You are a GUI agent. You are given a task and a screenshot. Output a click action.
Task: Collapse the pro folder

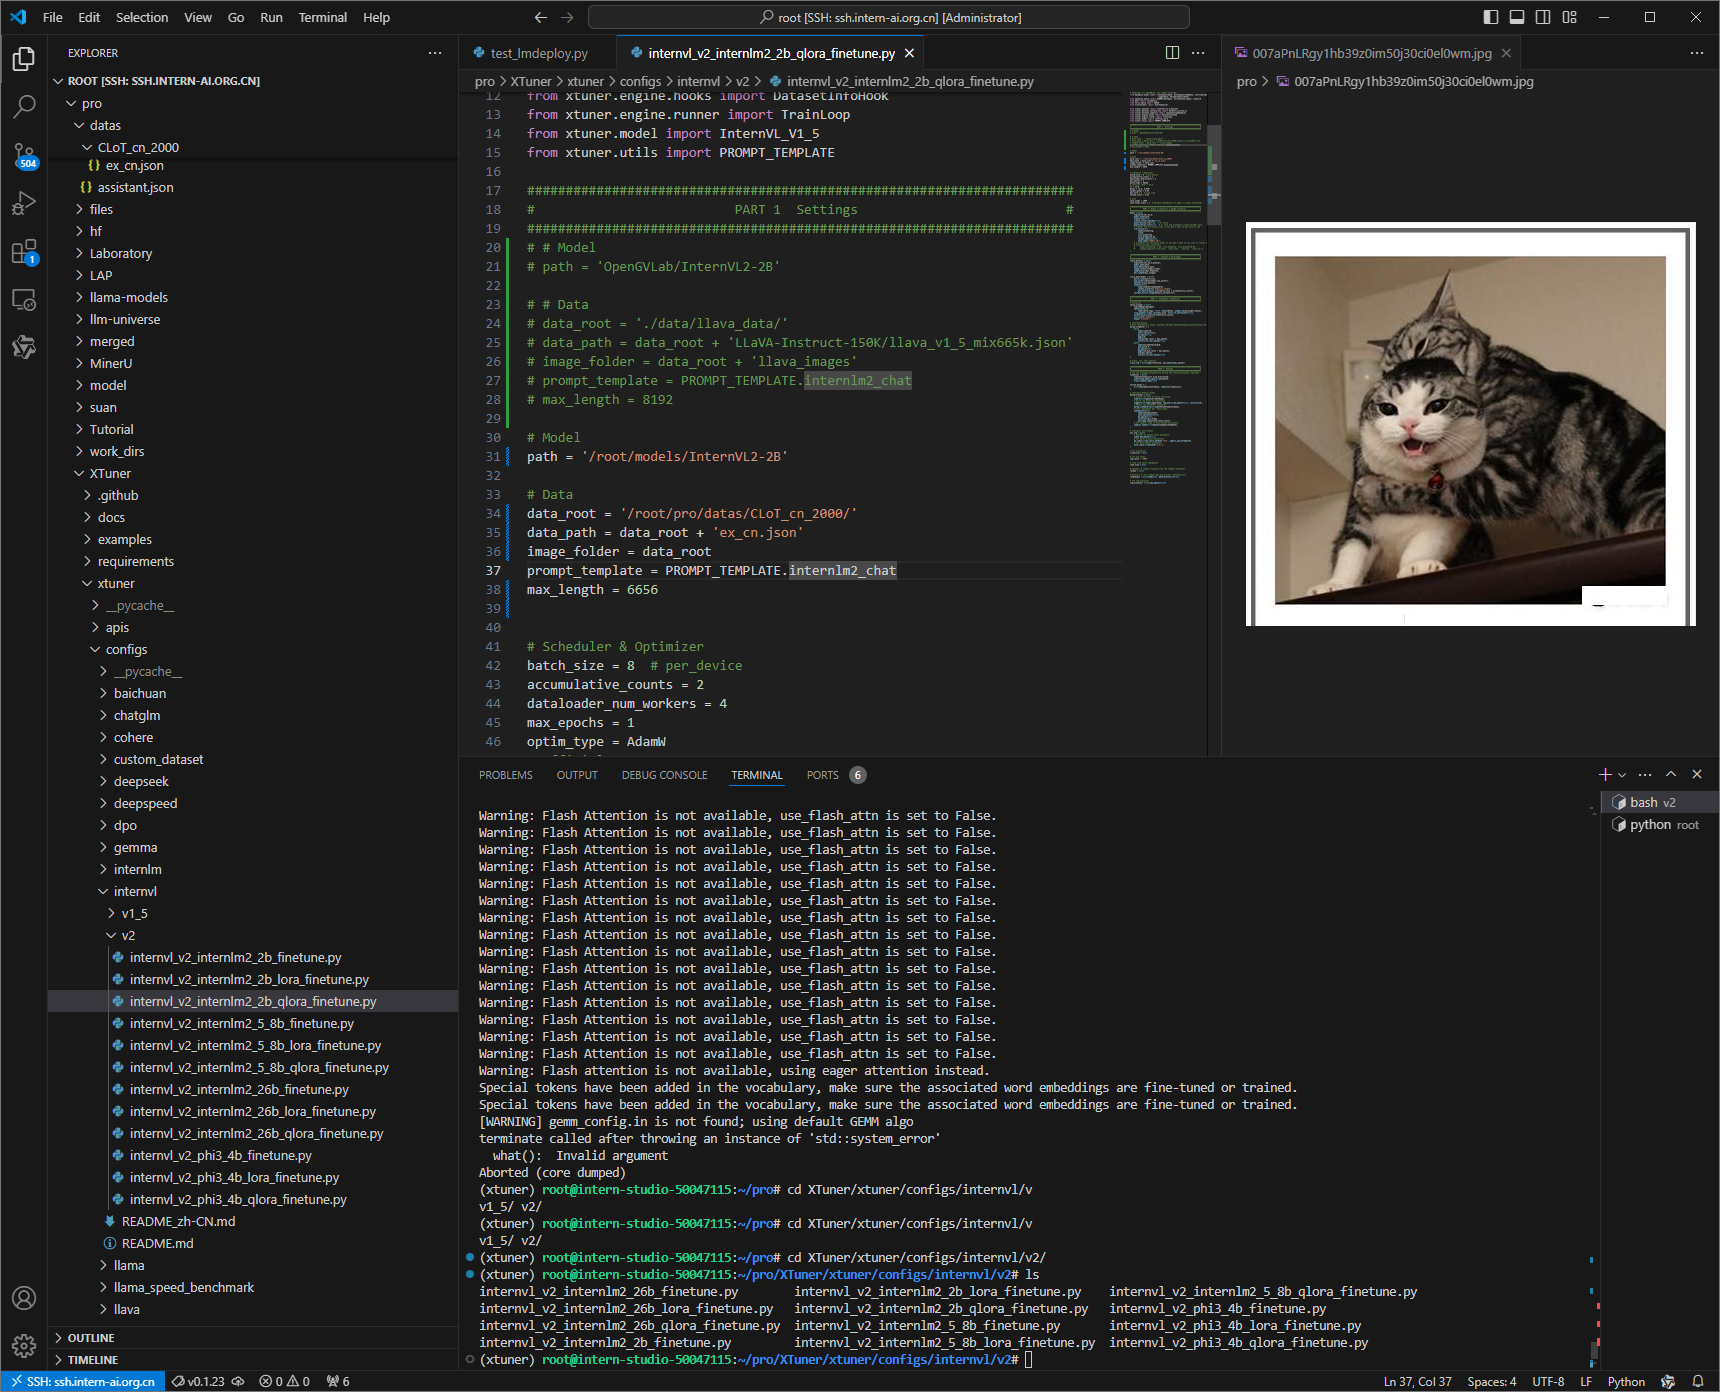coord(253,103)
